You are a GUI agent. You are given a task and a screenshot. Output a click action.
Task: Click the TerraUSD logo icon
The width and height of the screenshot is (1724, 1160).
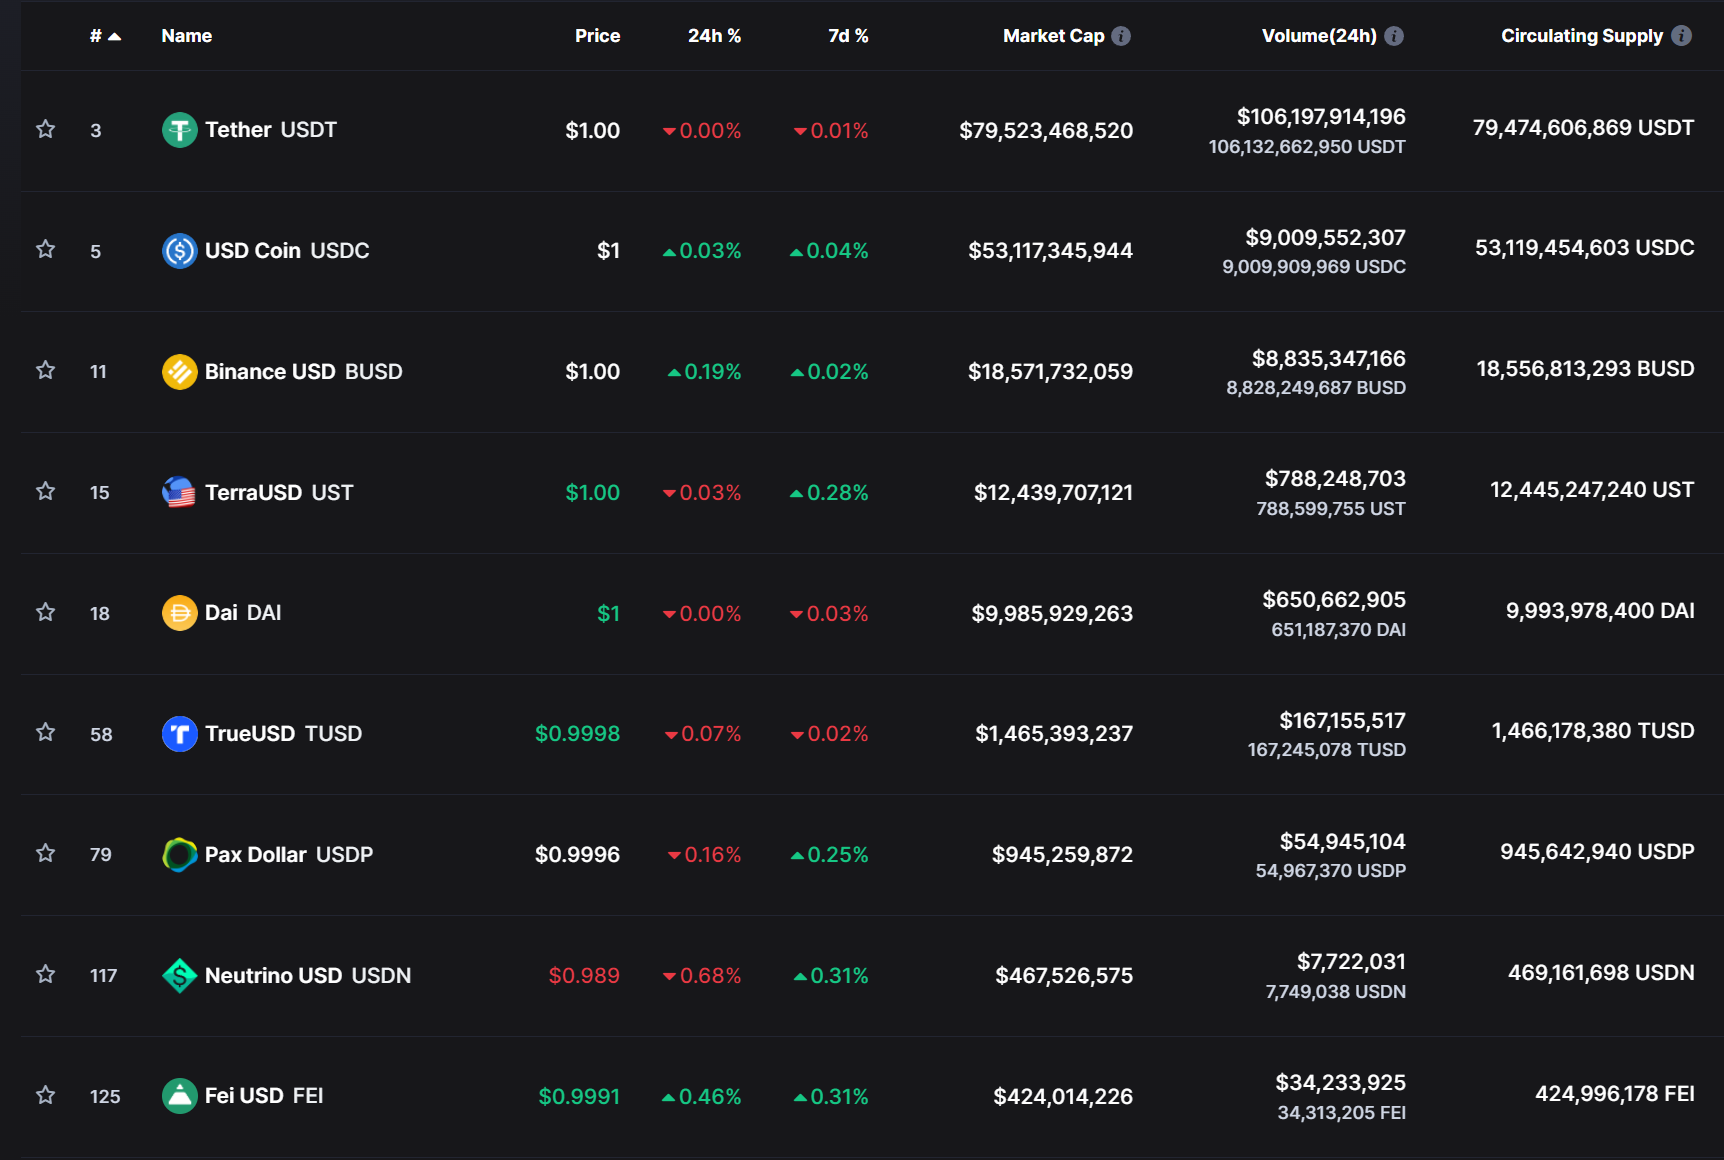point(179,492)
